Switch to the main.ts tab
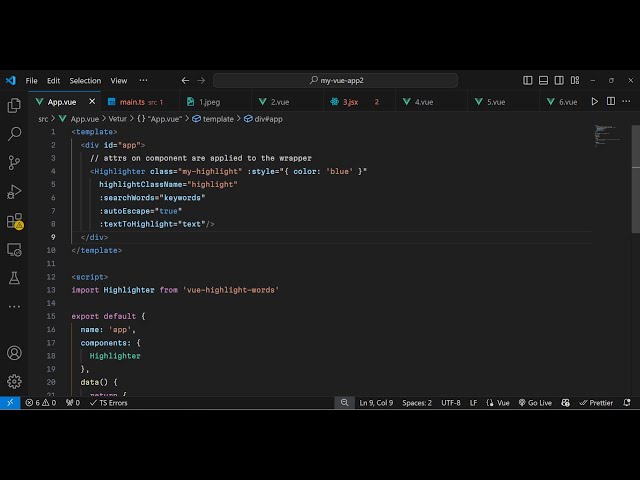The height and width of the screenshot is (480, 640). [132, 102]
